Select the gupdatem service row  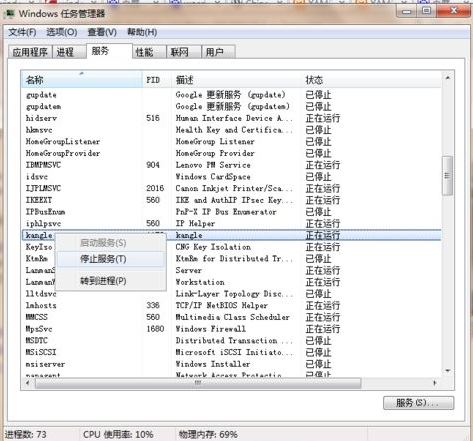point(232,107)
